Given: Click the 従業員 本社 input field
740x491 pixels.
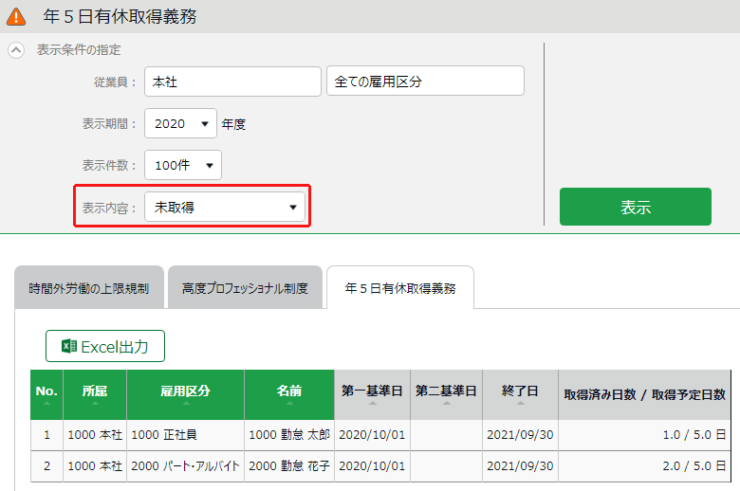Looking at the screenshot, I should pos(233,81).
